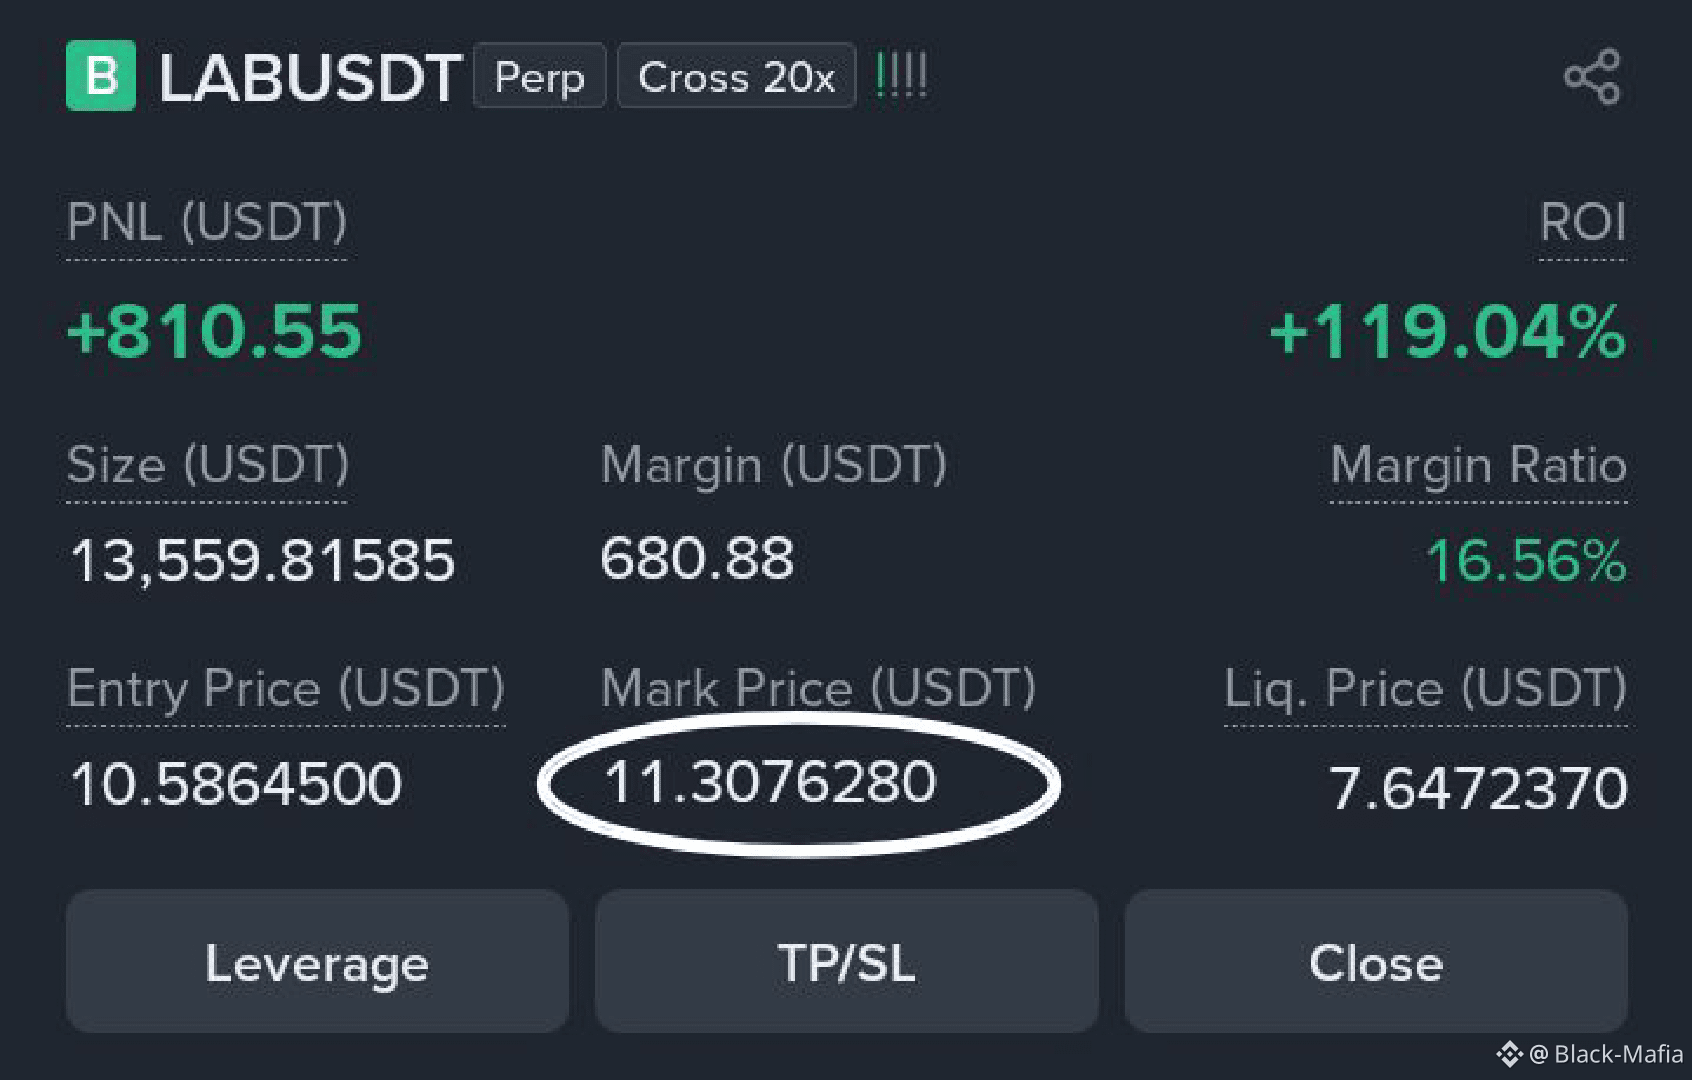Image resolution: width=1692 pixels, height=1080 pixels.
Task: Tap the Liq. Price (USDT) label
Action: pyautogui.click(x=1426, y=689)
